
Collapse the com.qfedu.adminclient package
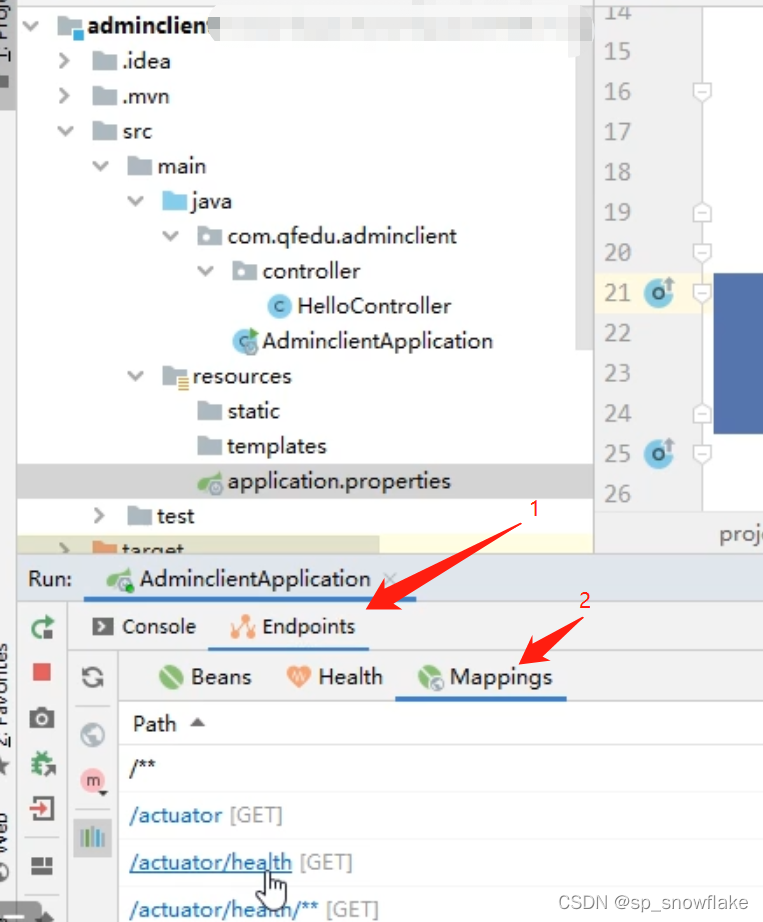point(171,236)
